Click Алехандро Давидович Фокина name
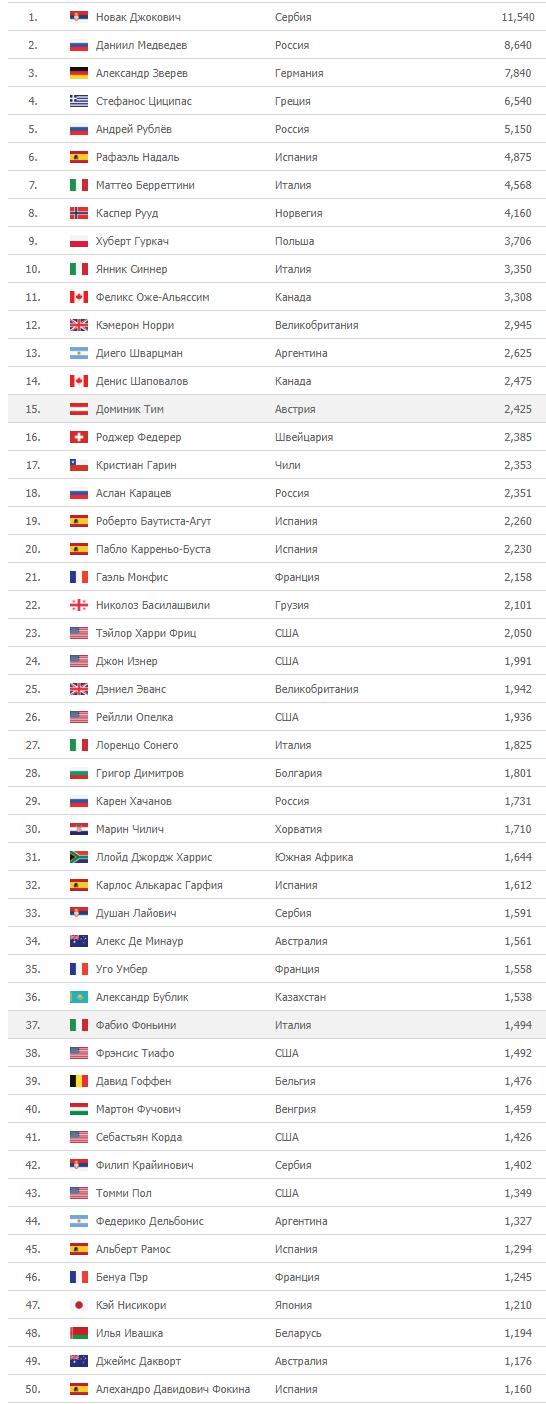This screenshot has height=1404, width=546. (x=173, y=1389)
